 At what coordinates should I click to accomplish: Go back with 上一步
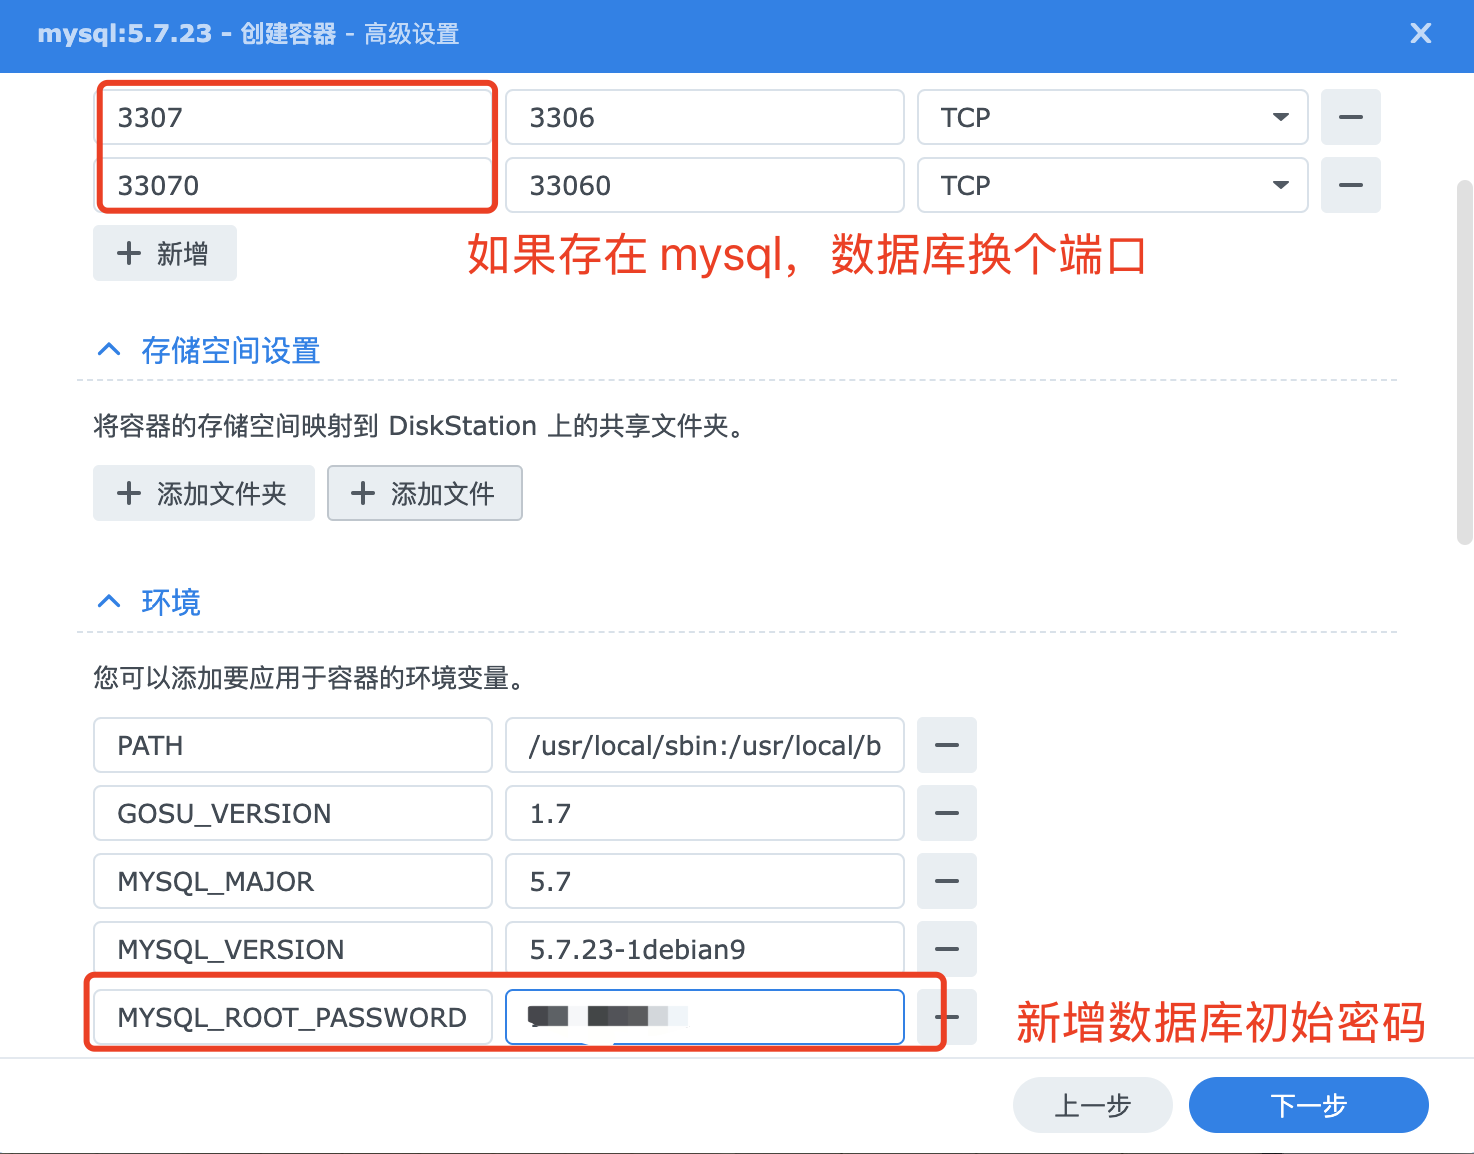point(1092,1105)
